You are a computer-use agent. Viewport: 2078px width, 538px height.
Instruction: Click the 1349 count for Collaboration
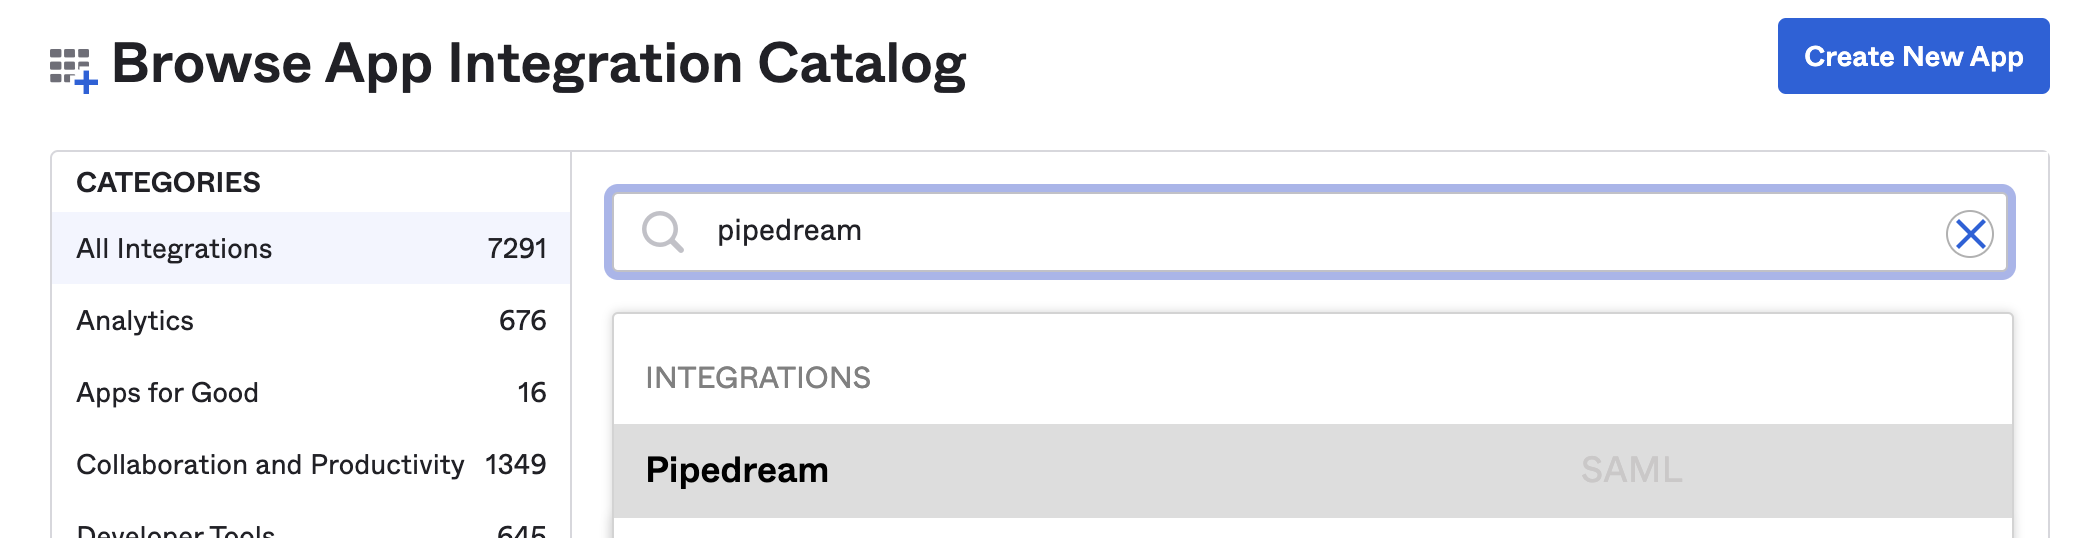[x=515, y=465]
